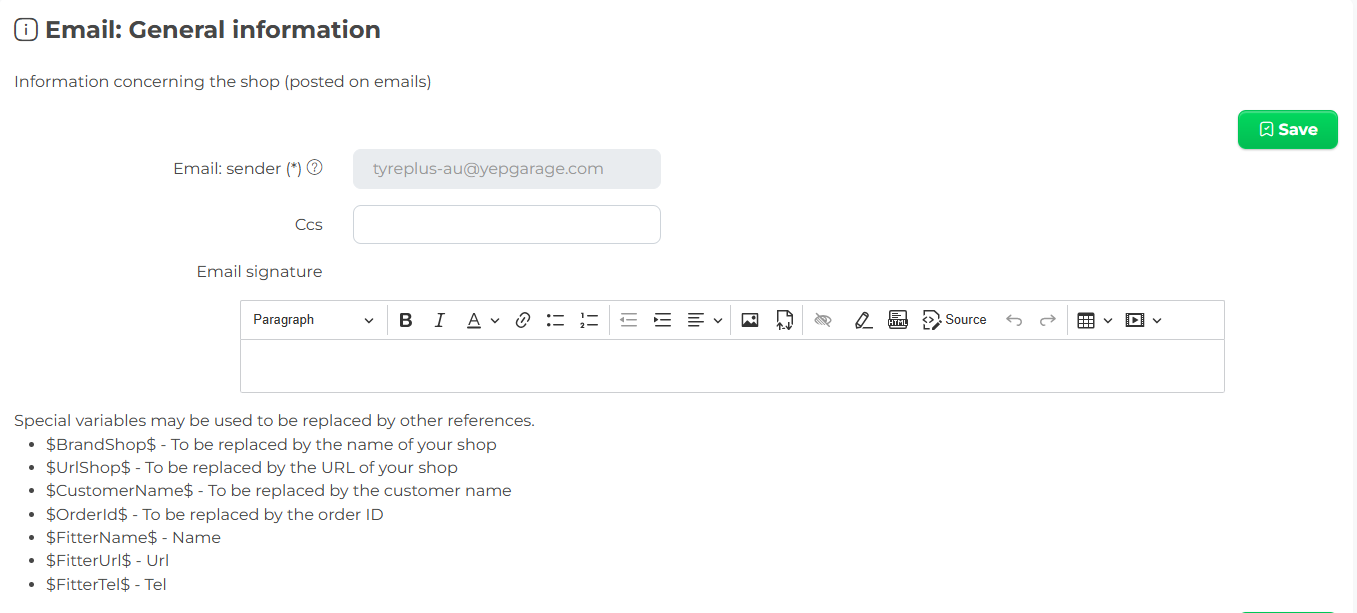Screen dimensions: 1357x613
Task: Click the file upload page icon
Action: [x=784, y=320]
